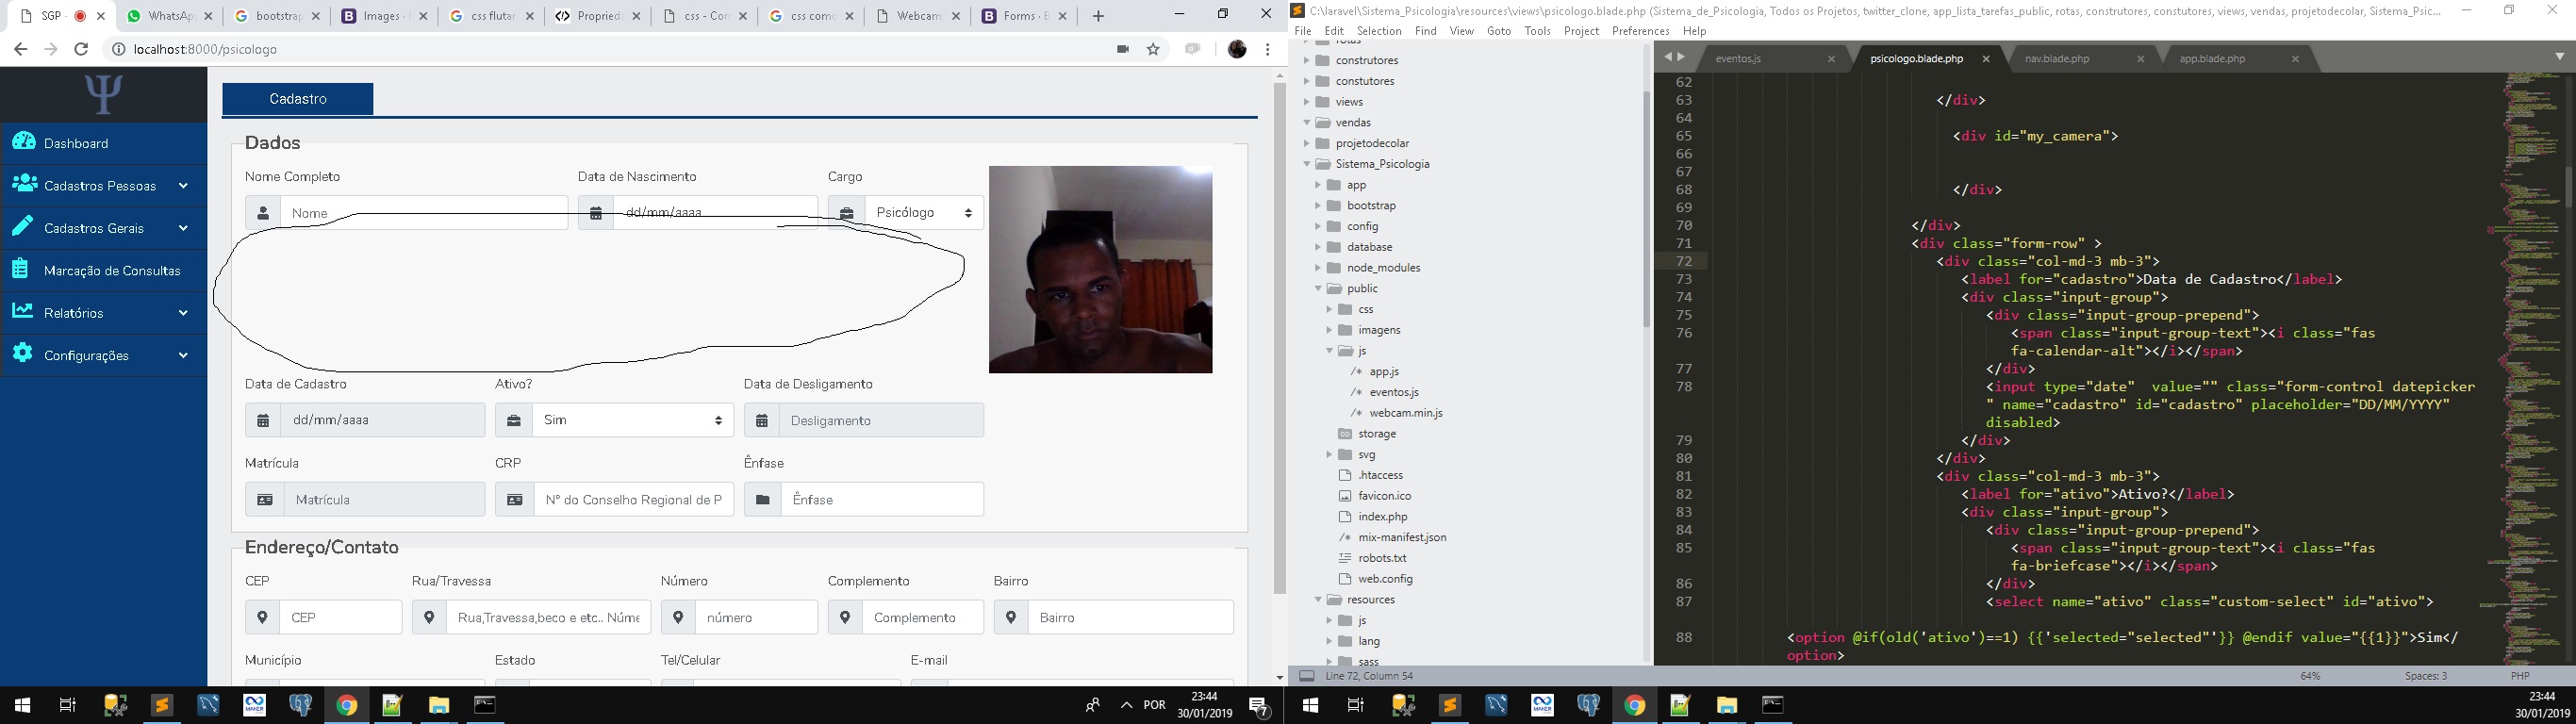Open Preferences menu in Sublime
This screenshot has width=2576, height=724.
pyautogui.click(x=1640, y=31)
